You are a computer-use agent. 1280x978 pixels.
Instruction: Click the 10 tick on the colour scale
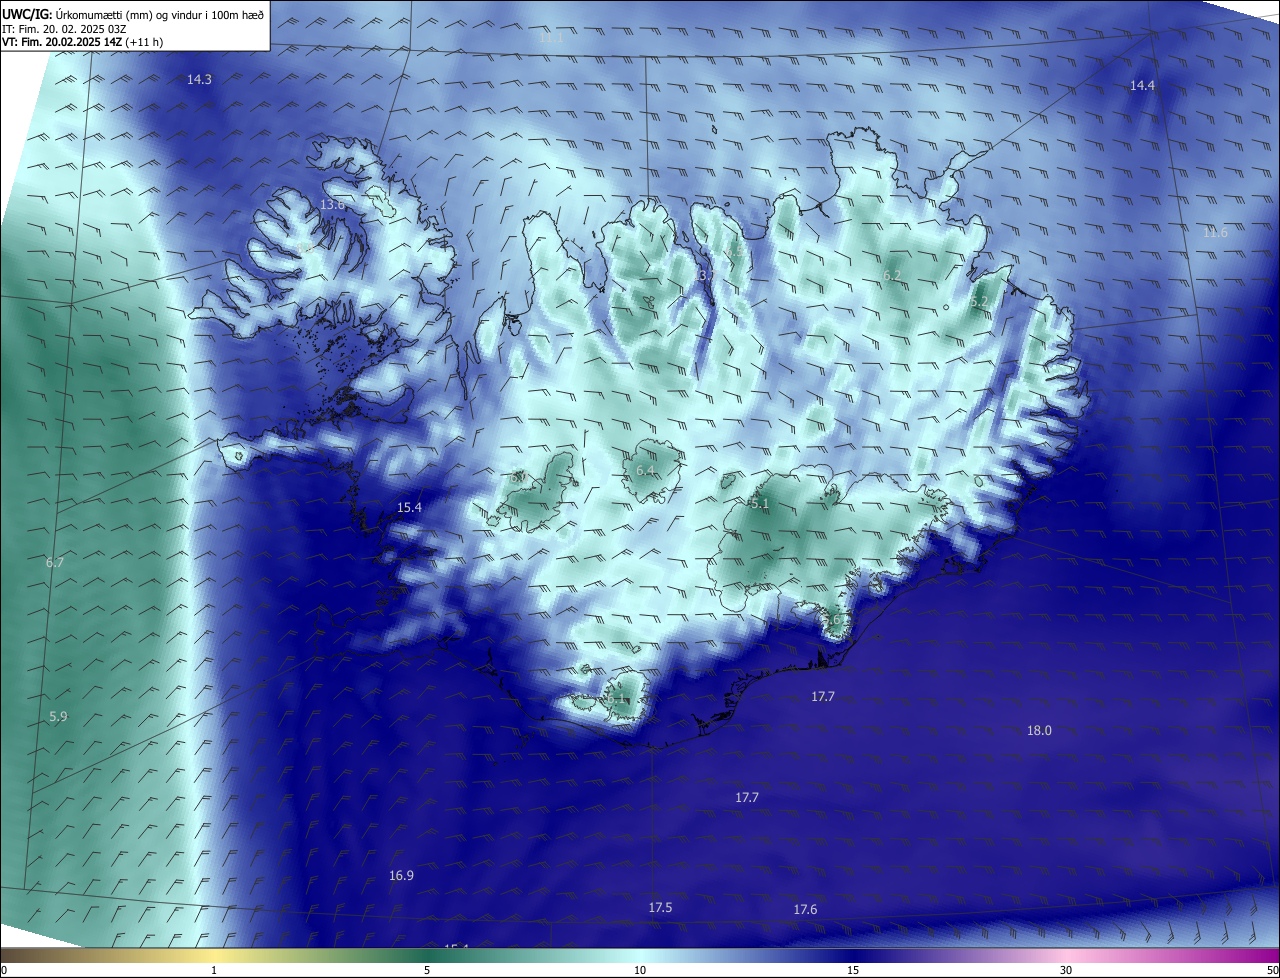coord(640,970)
